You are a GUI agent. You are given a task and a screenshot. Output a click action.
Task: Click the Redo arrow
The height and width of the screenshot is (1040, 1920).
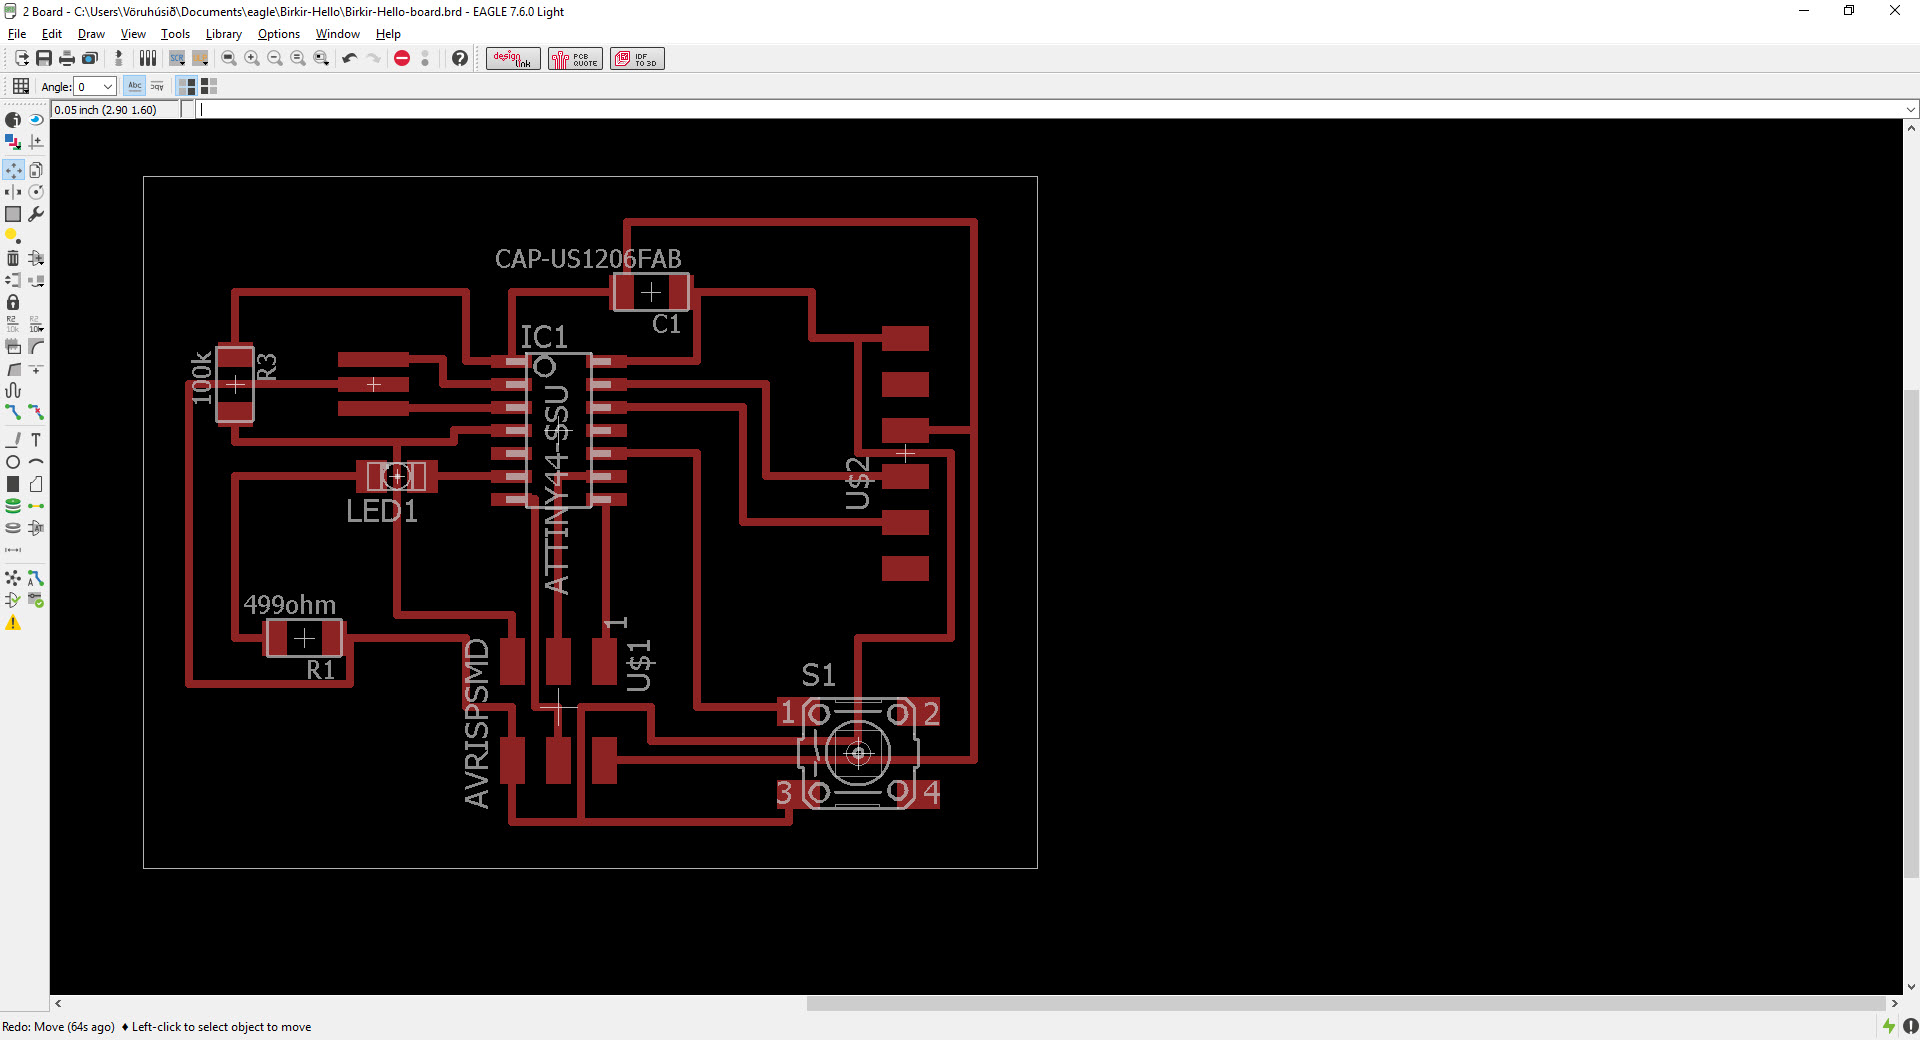373,58
